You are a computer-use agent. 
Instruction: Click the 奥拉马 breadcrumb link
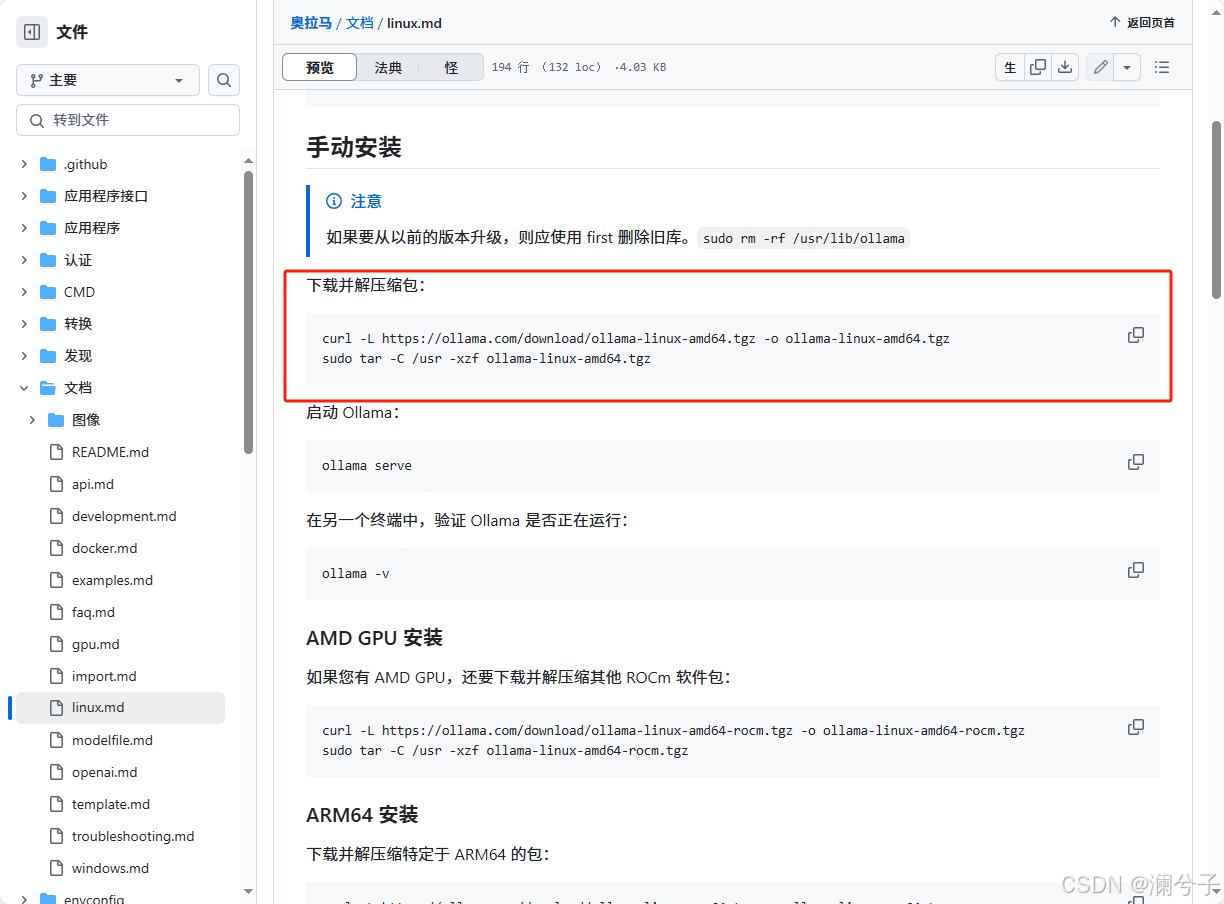click(x=311, y=23)
